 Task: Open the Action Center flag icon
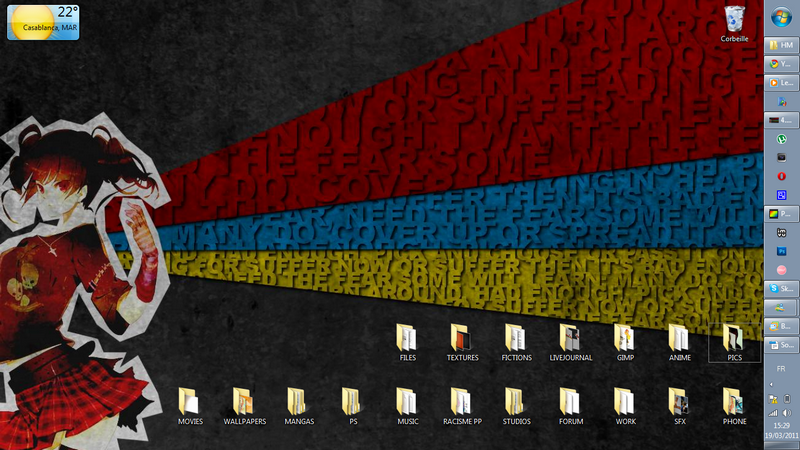coord(773,399)
